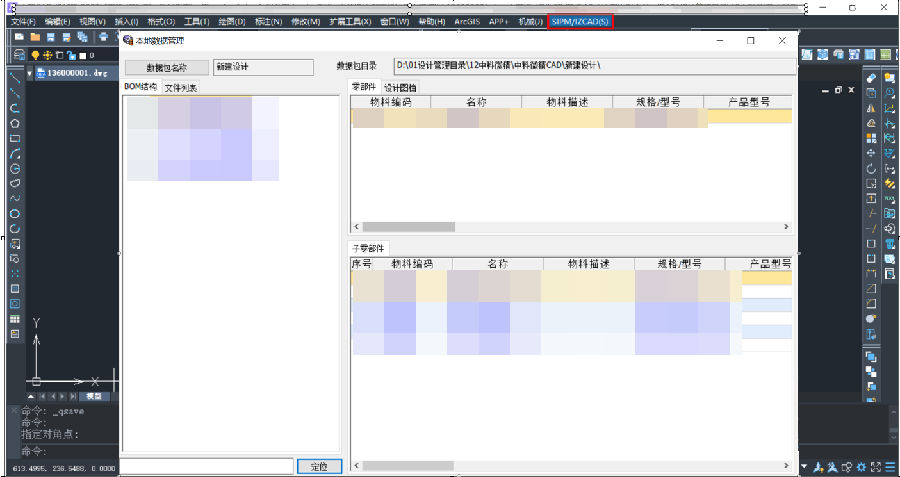This screenshot has width=900, height=477.
Task: Click the Bring to front draw order icon
Action: tap(871, 356)
